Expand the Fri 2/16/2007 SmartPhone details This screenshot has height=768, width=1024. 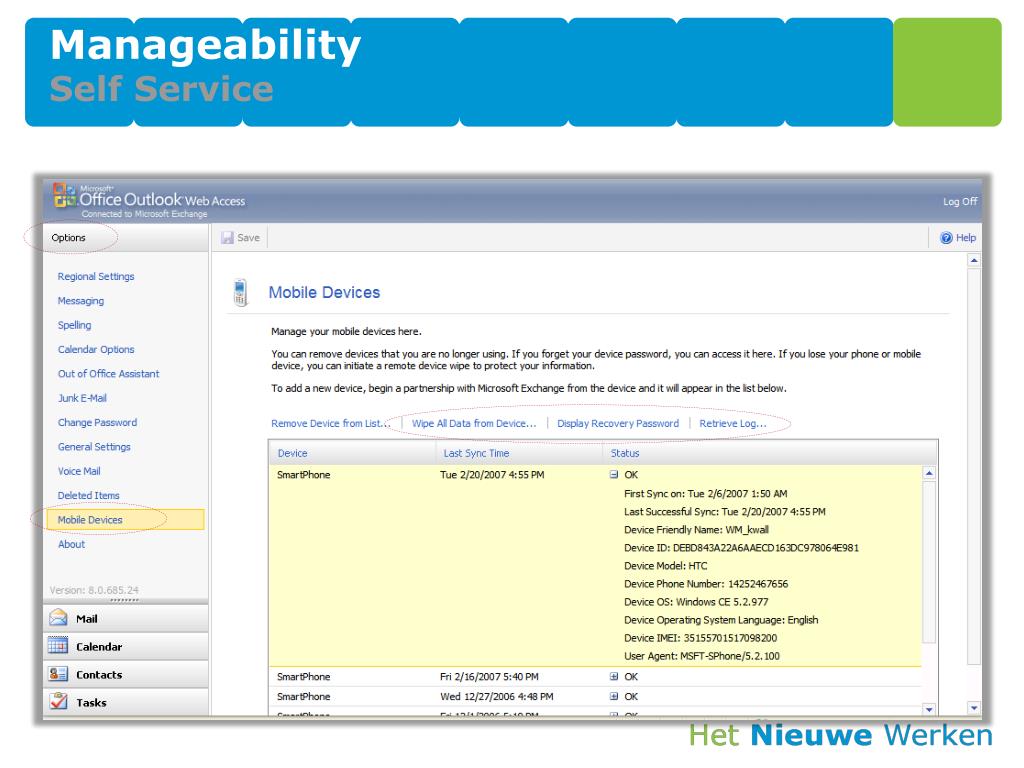pos(614,677)
